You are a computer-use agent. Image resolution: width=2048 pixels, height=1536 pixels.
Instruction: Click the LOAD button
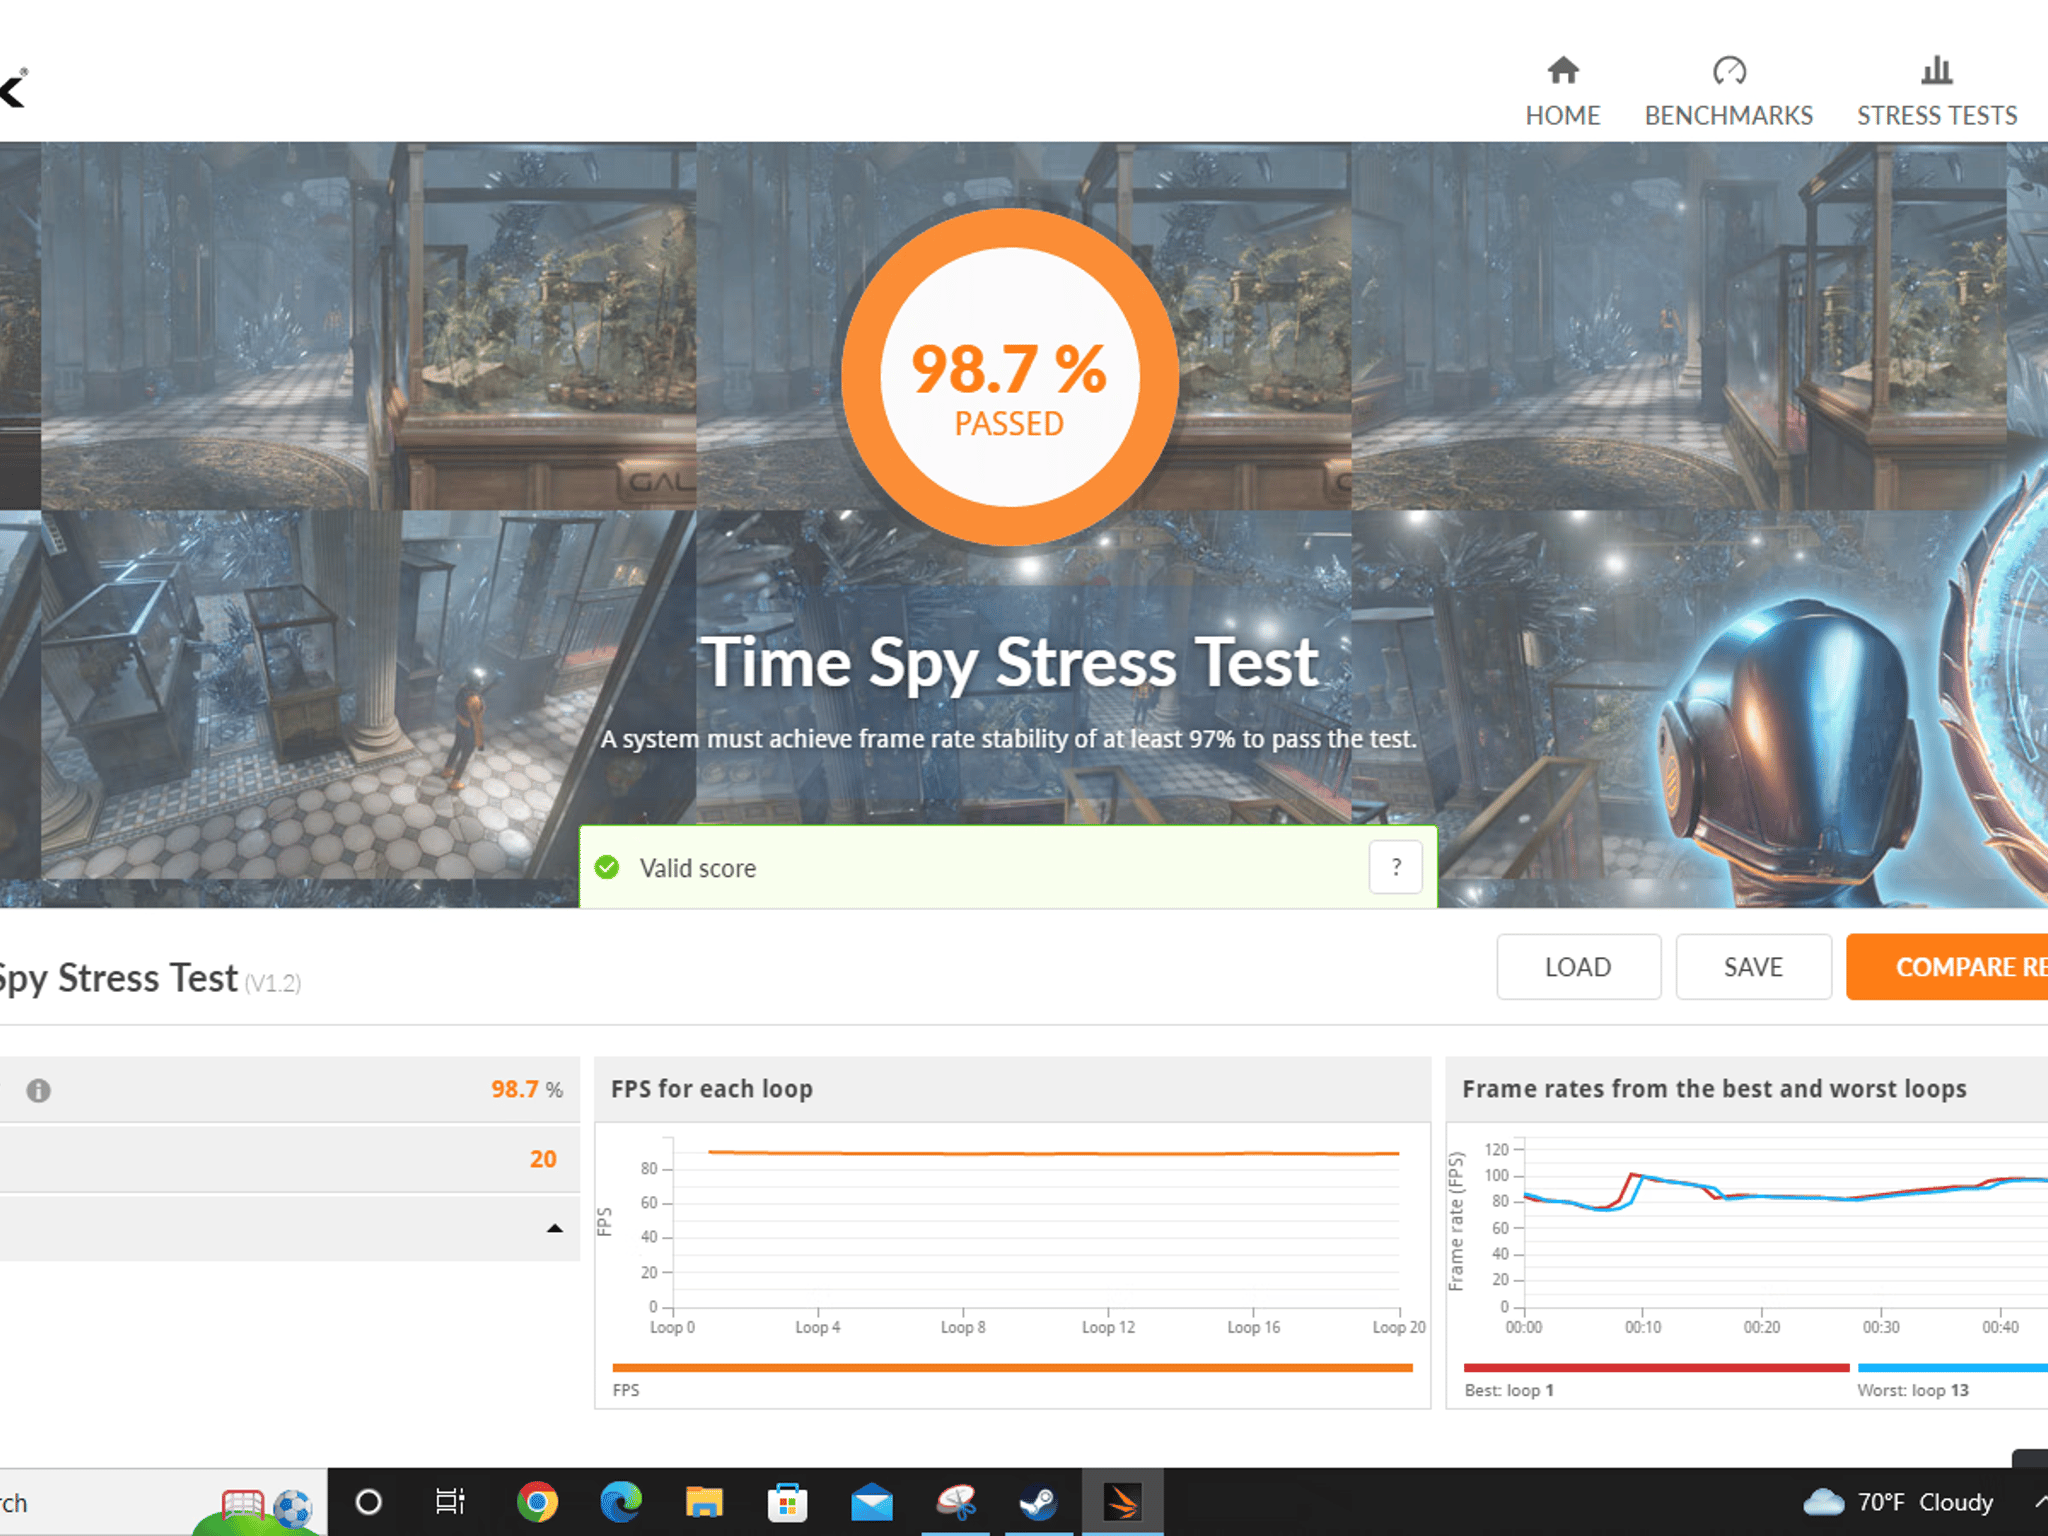[1578, 967]
